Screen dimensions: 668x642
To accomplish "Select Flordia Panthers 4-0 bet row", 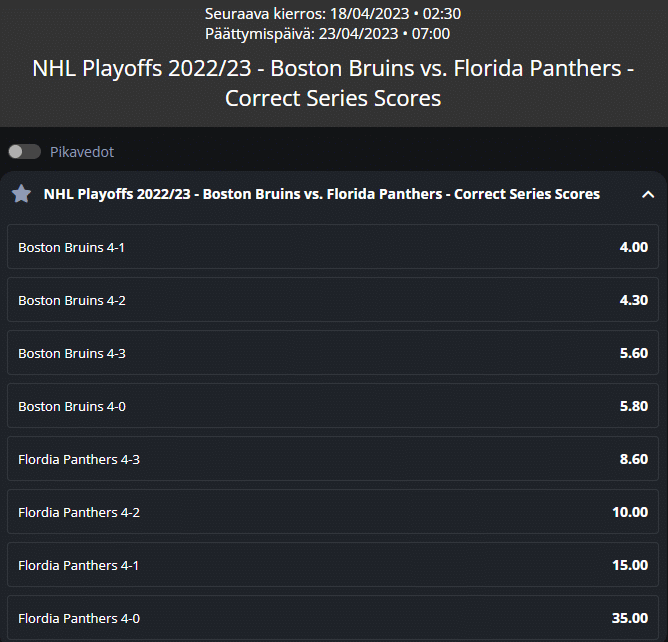I will [333, 618].
